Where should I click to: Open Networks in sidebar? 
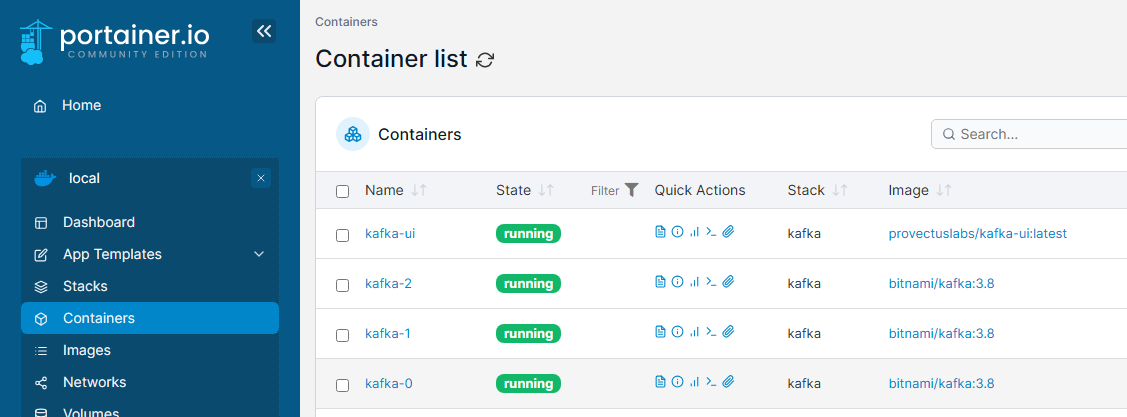point(150,382)
